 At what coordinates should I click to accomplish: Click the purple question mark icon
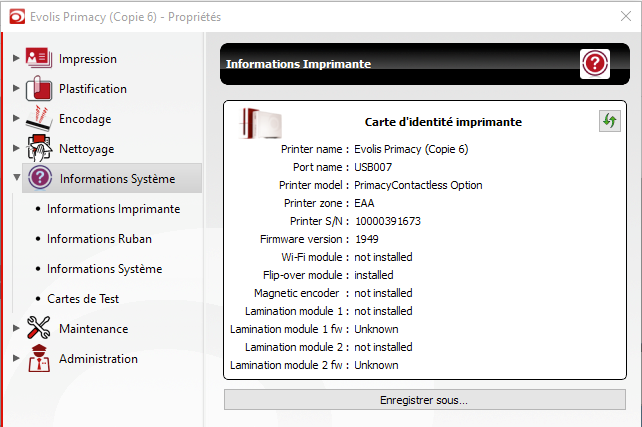40,178
